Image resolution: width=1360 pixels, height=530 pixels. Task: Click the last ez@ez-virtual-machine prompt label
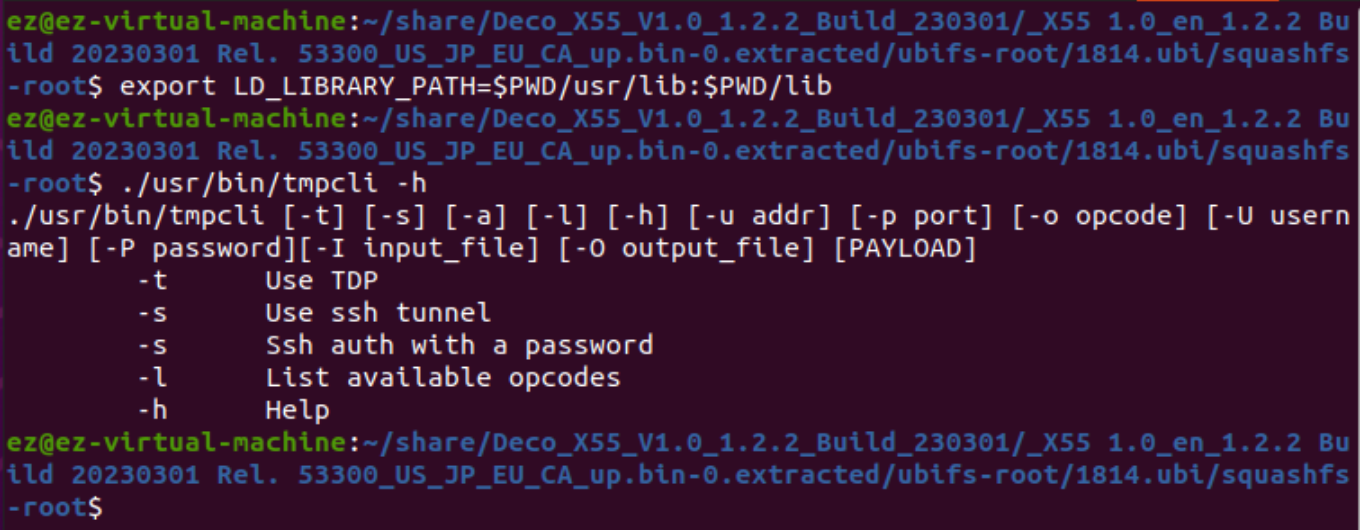pyautogui.click(x=176, y=442)
